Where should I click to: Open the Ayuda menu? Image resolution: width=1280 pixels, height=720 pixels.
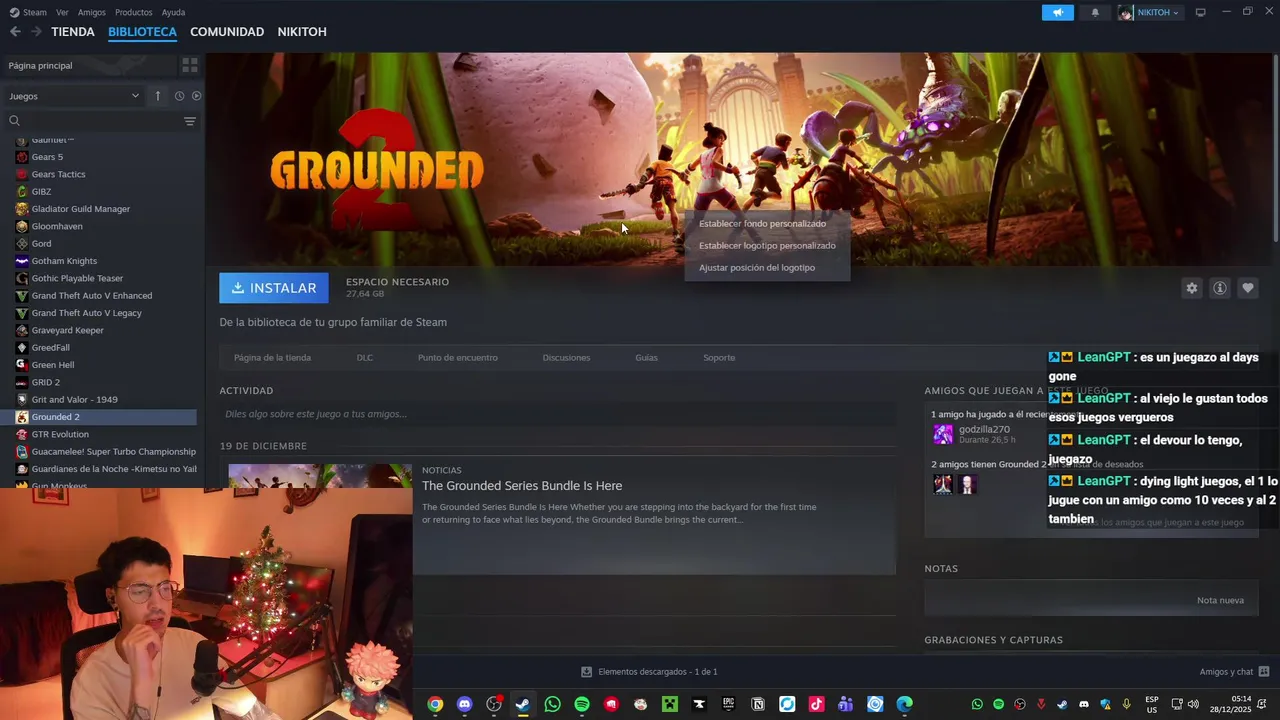pos(173,12)
